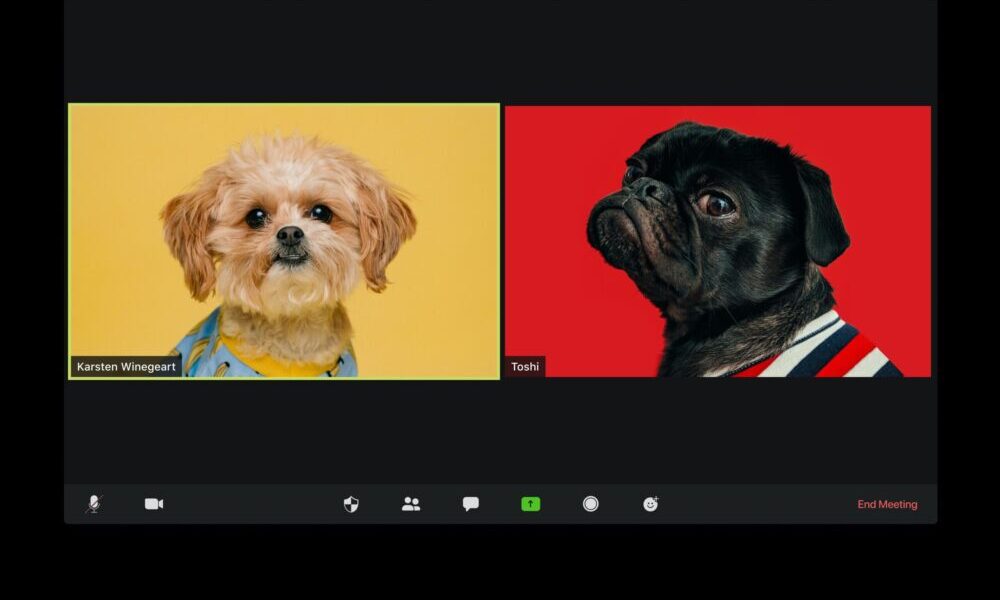Select Toshi's video tile
The width and height of the screenshot is (1000, 600).
[717, 242]
